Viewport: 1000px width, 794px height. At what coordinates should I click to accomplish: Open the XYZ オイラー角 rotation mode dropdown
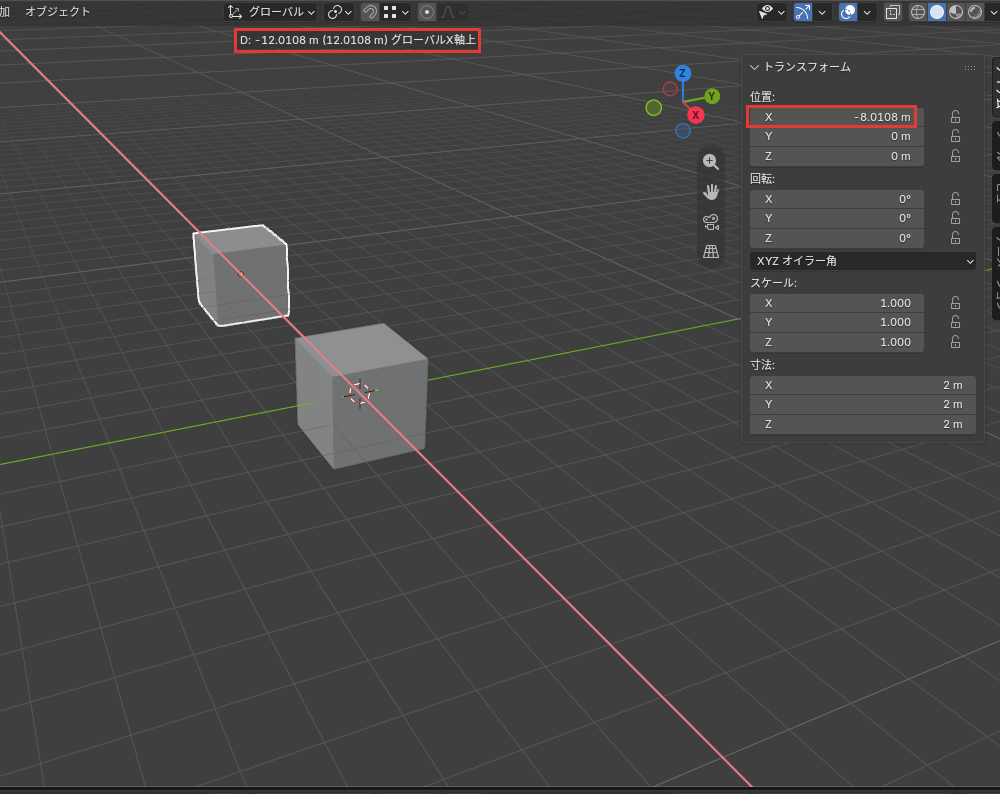coord(863,261)
